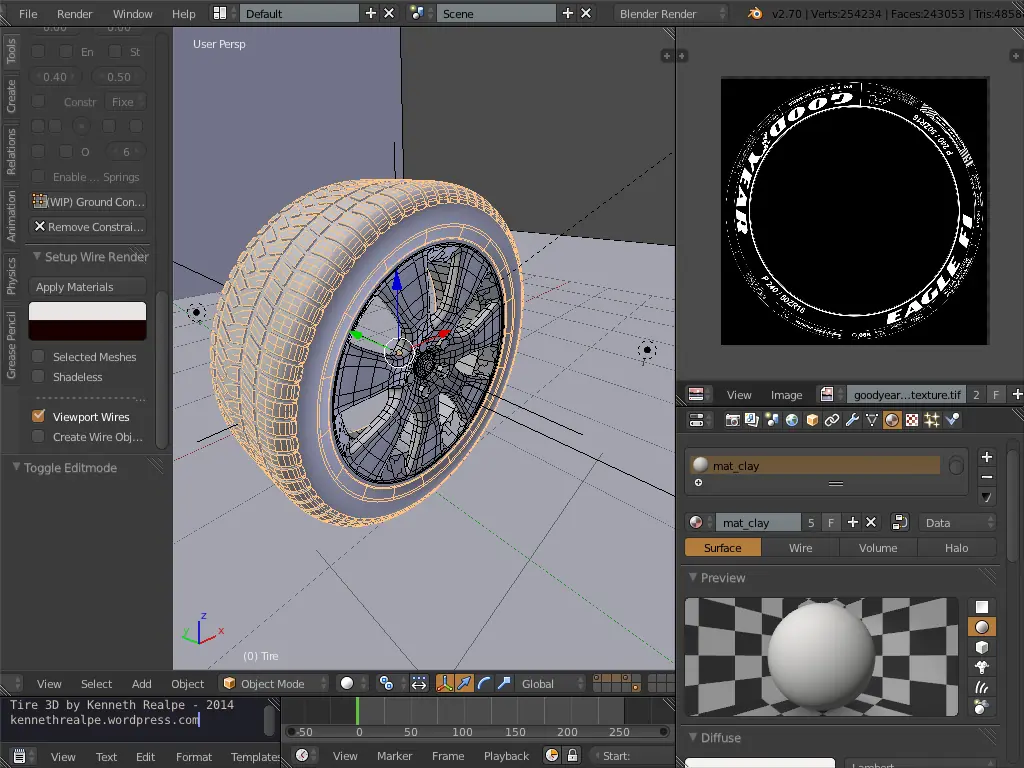The image size is (1024, 768).
Task: Click the (WIP) Ground Con… button
Action: (x=88, y=202)
